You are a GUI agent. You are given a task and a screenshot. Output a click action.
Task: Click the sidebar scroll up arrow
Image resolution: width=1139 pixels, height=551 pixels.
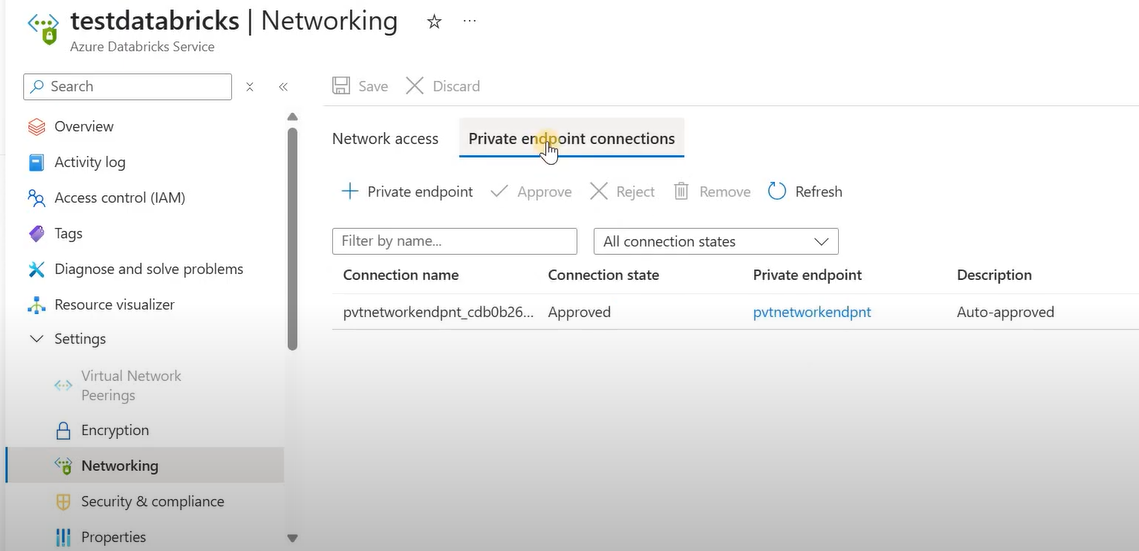point(292,117)
